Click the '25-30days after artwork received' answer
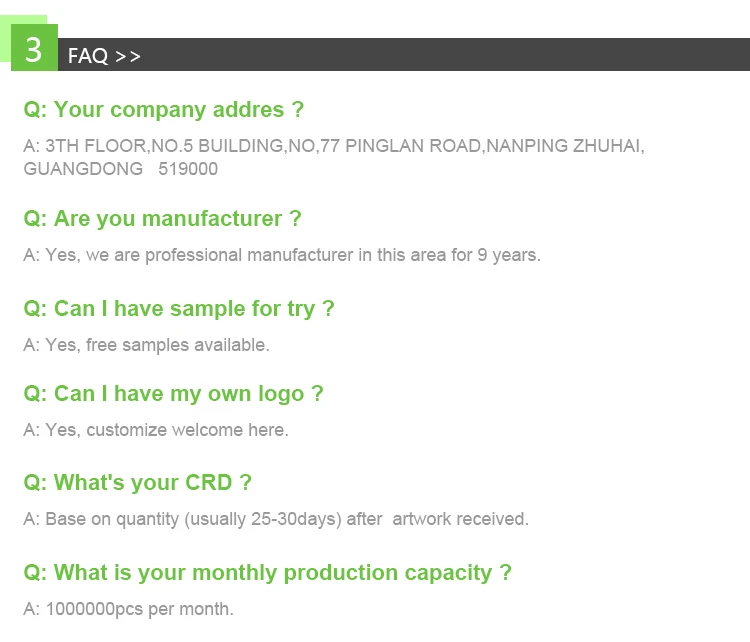Image resolution: width=750 pixels, height=642 pixels. click(x=276, y=519)
